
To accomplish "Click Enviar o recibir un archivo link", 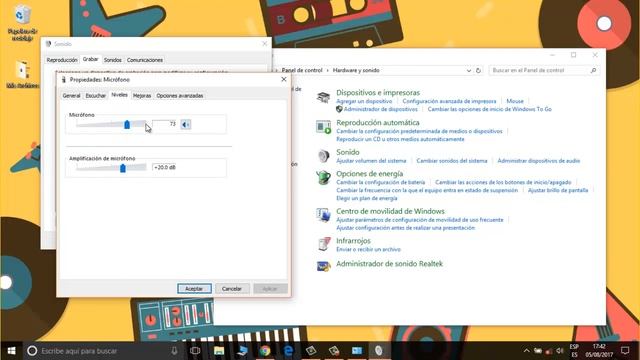I will pos(368,249).
